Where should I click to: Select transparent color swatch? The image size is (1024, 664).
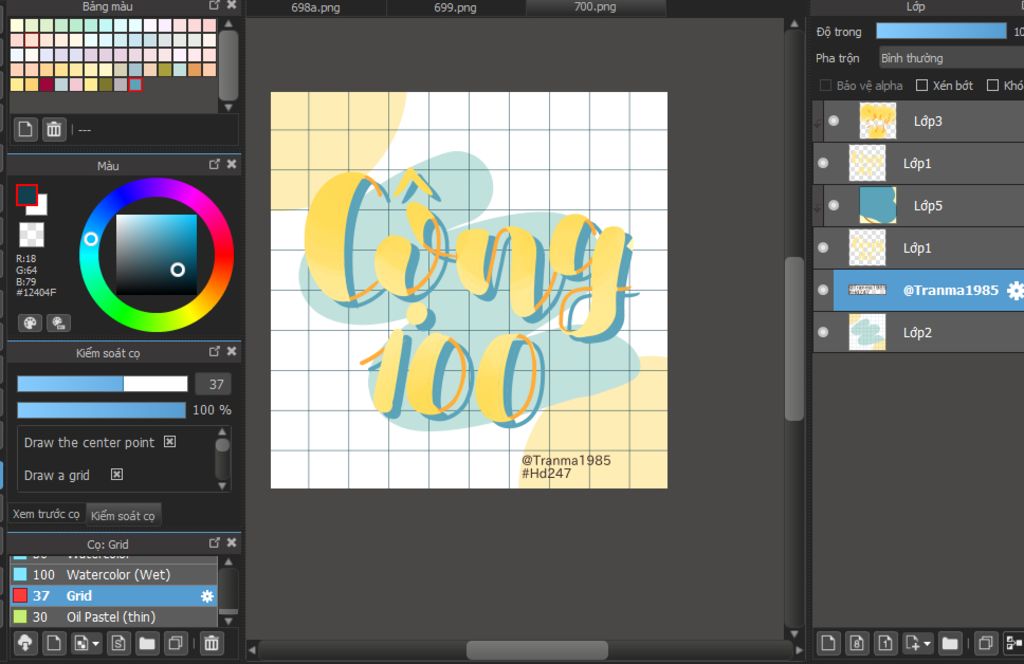tap(31, 234)
